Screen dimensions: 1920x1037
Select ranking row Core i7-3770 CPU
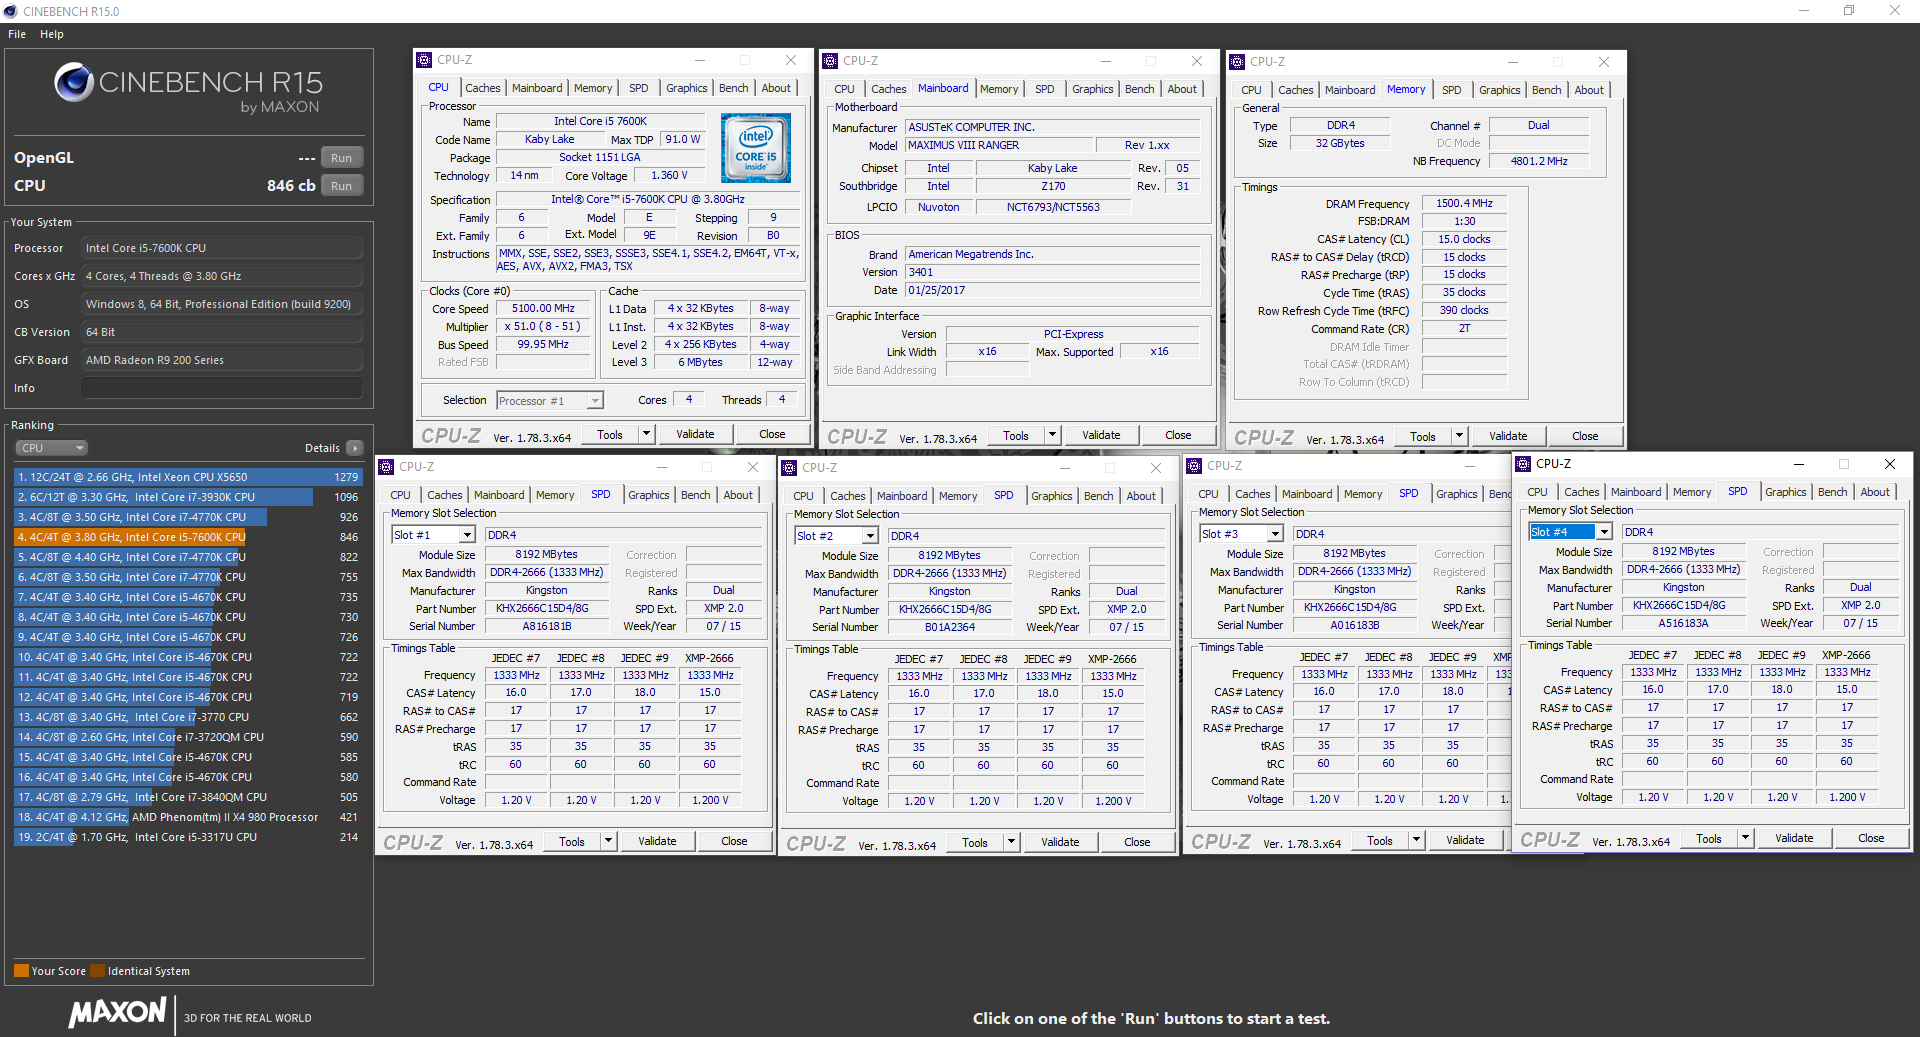point(187,717)
